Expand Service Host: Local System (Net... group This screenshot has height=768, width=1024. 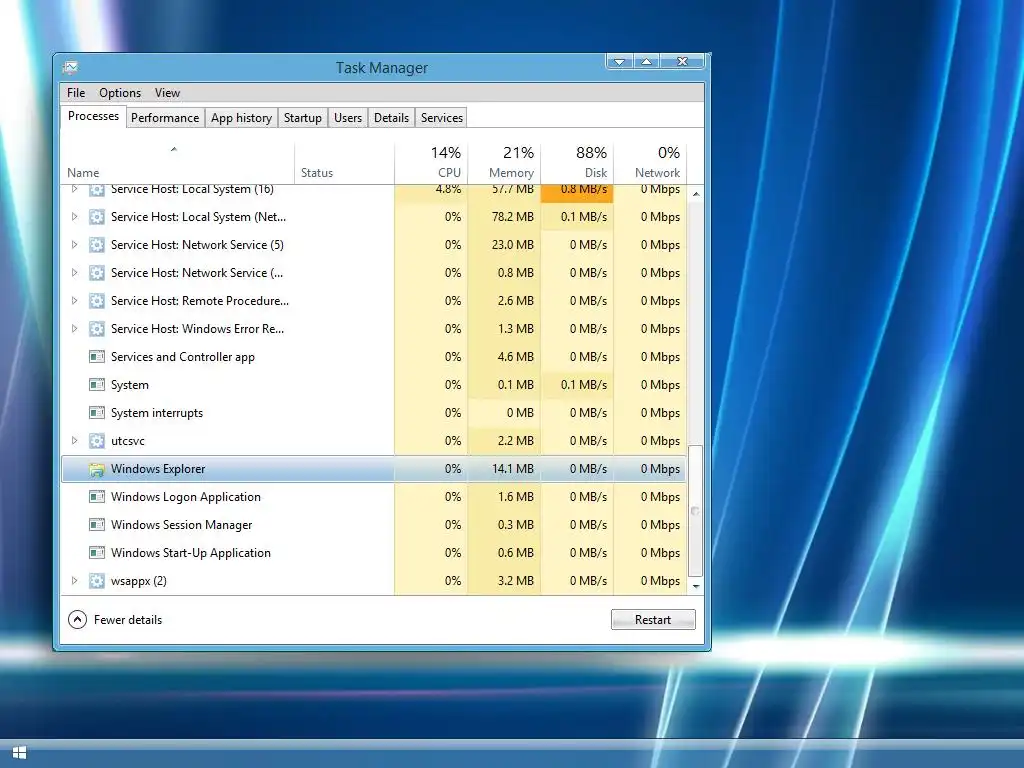pyautogui.click(x=74, y=217)
